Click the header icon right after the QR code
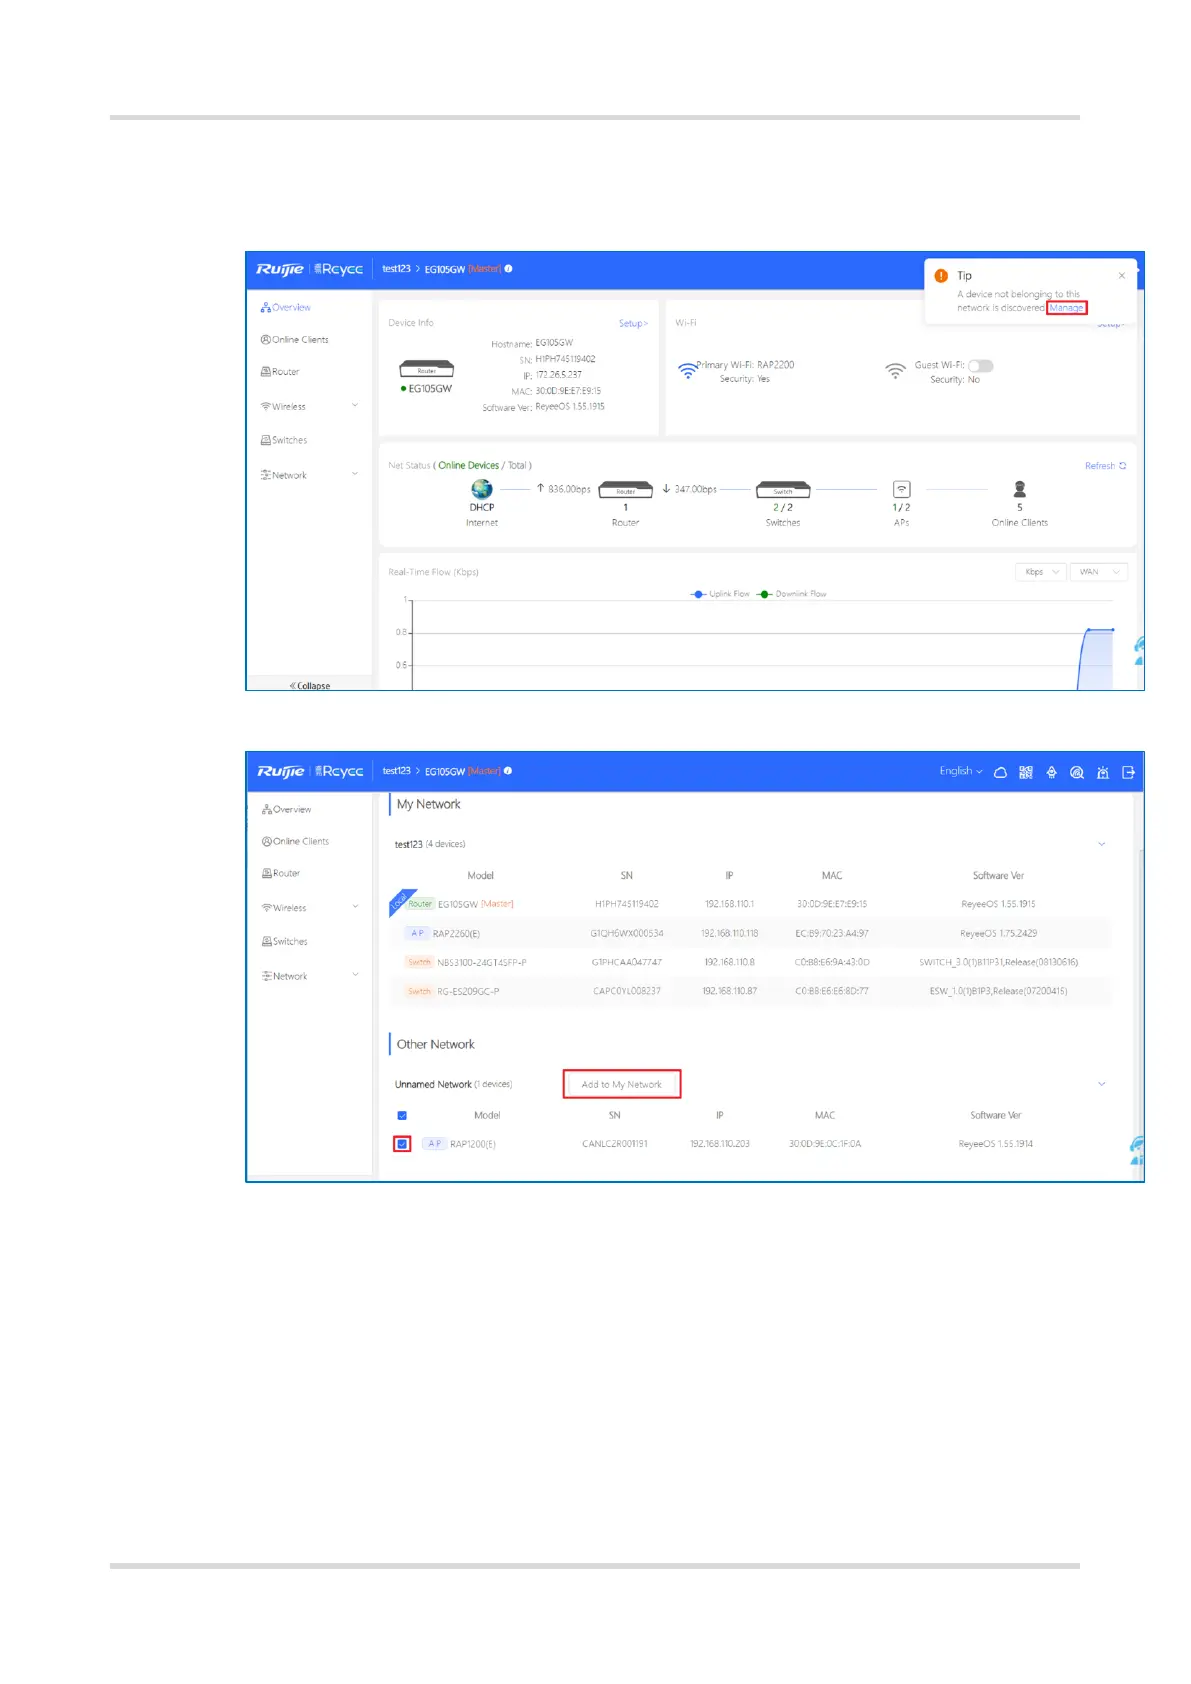This screenshot has height=1684, width=1191. (1051, 772)
